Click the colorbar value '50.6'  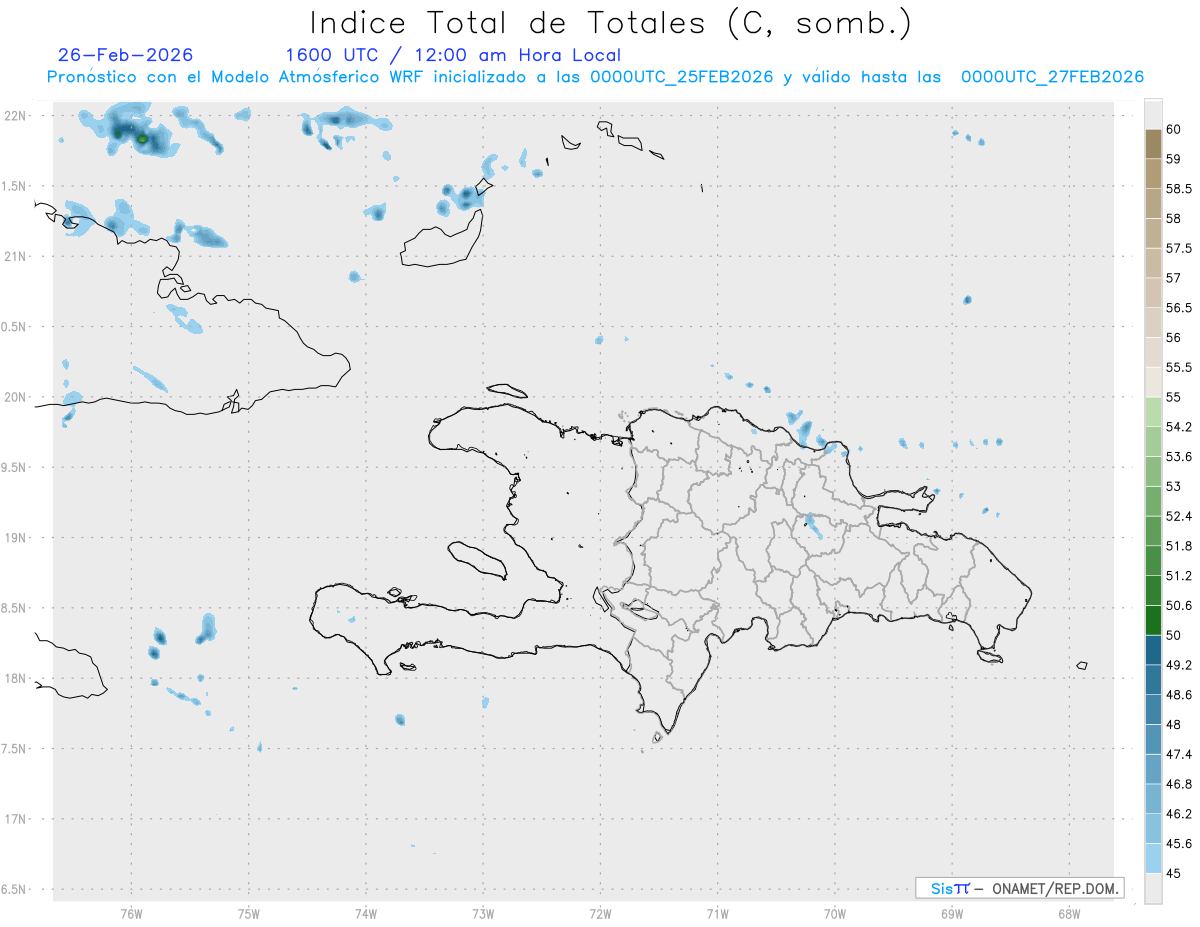(1179, 605)
